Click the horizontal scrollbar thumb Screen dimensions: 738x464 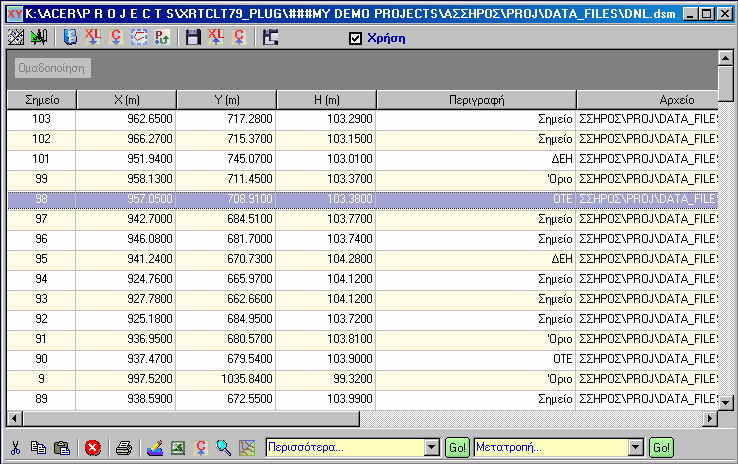pyautogui.click(x=191, y=418)
